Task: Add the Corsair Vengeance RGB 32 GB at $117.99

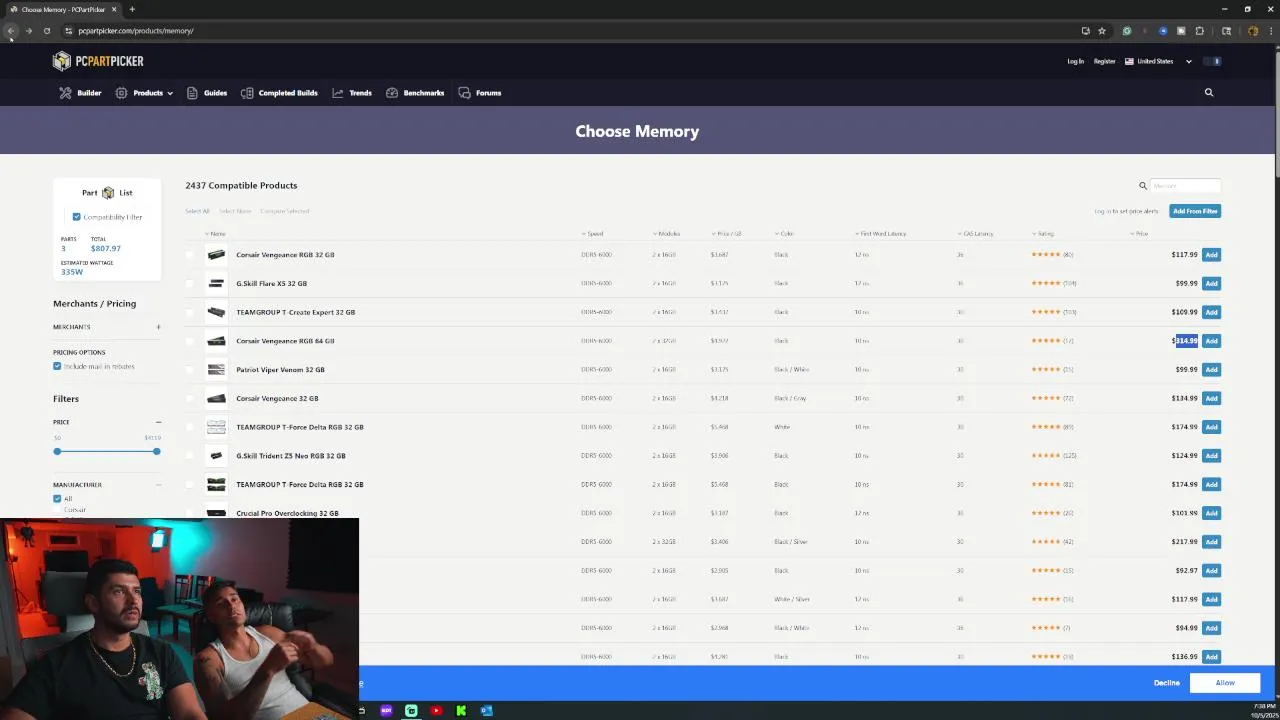Action: (1211, 255)
